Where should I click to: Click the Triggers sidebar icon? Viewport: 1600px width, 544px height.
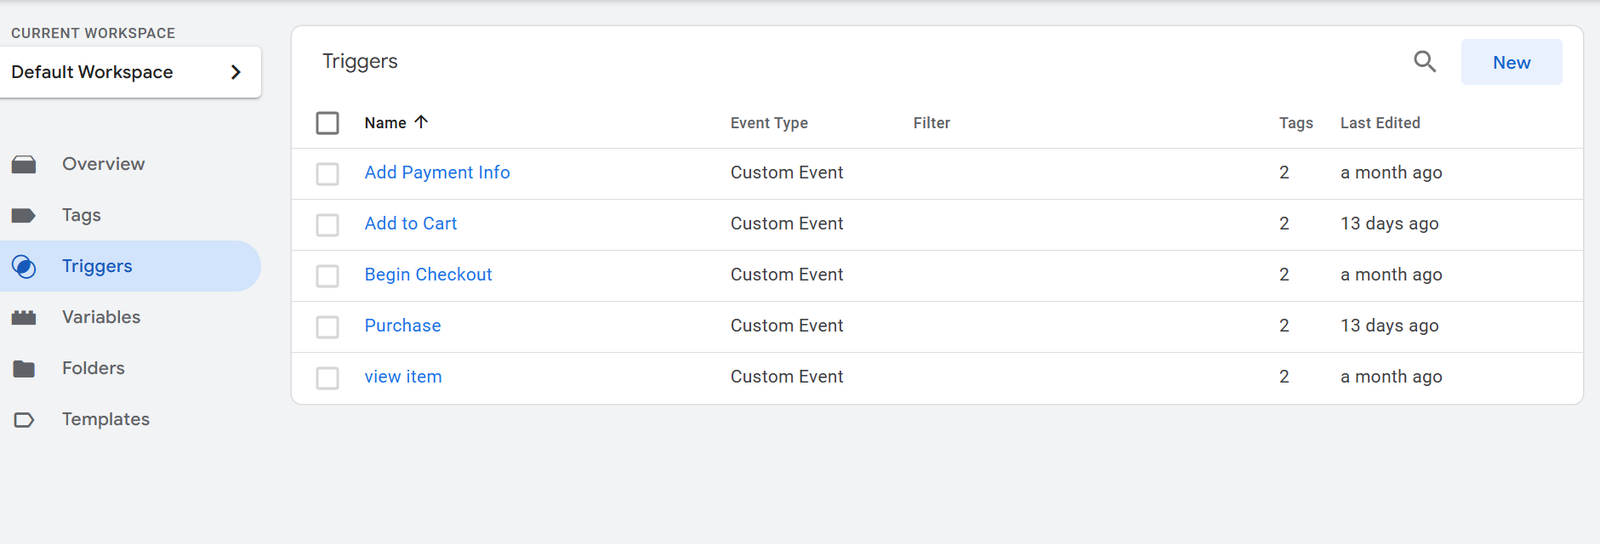(x=24, y=267)
